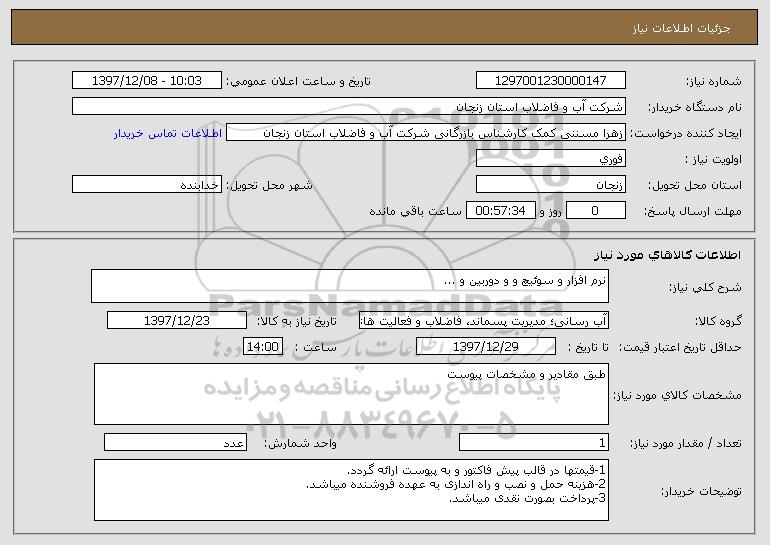This screenshot has height=545, width=770.
Task: Select the general description field (نرم افزار و سوئیچ)
Action: pos(350,286)
